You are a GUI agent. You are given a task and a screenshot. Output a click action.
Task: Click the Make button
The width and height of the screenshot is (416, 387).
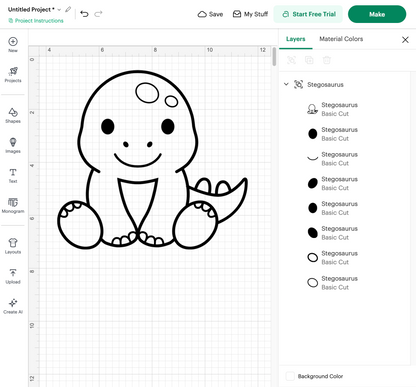(377, 14)
